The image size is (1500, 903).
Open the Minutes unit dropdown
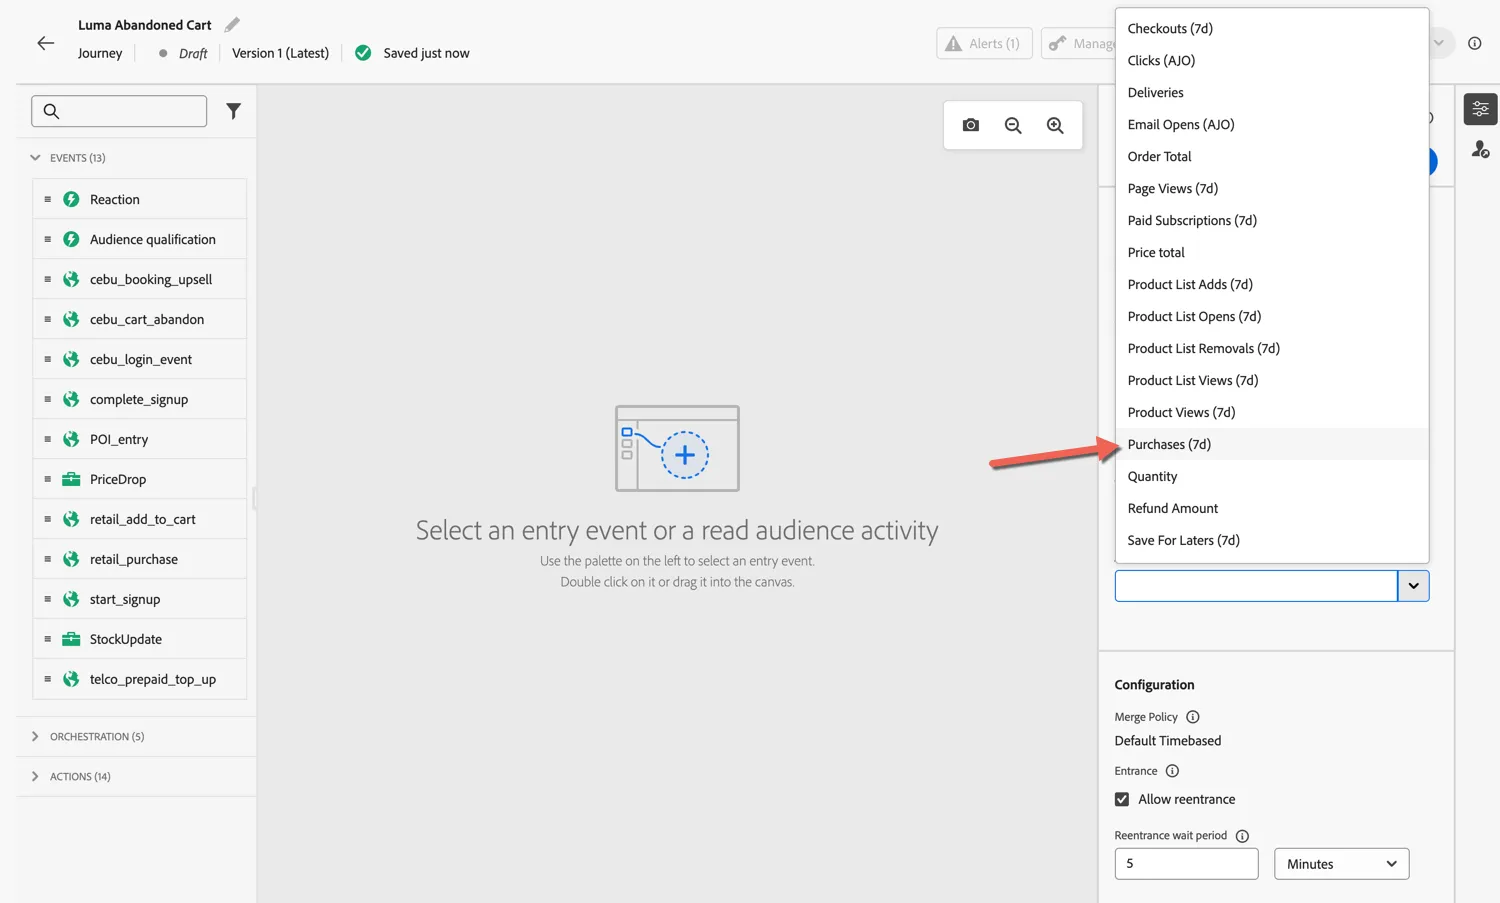click(x=1341, y=864)
